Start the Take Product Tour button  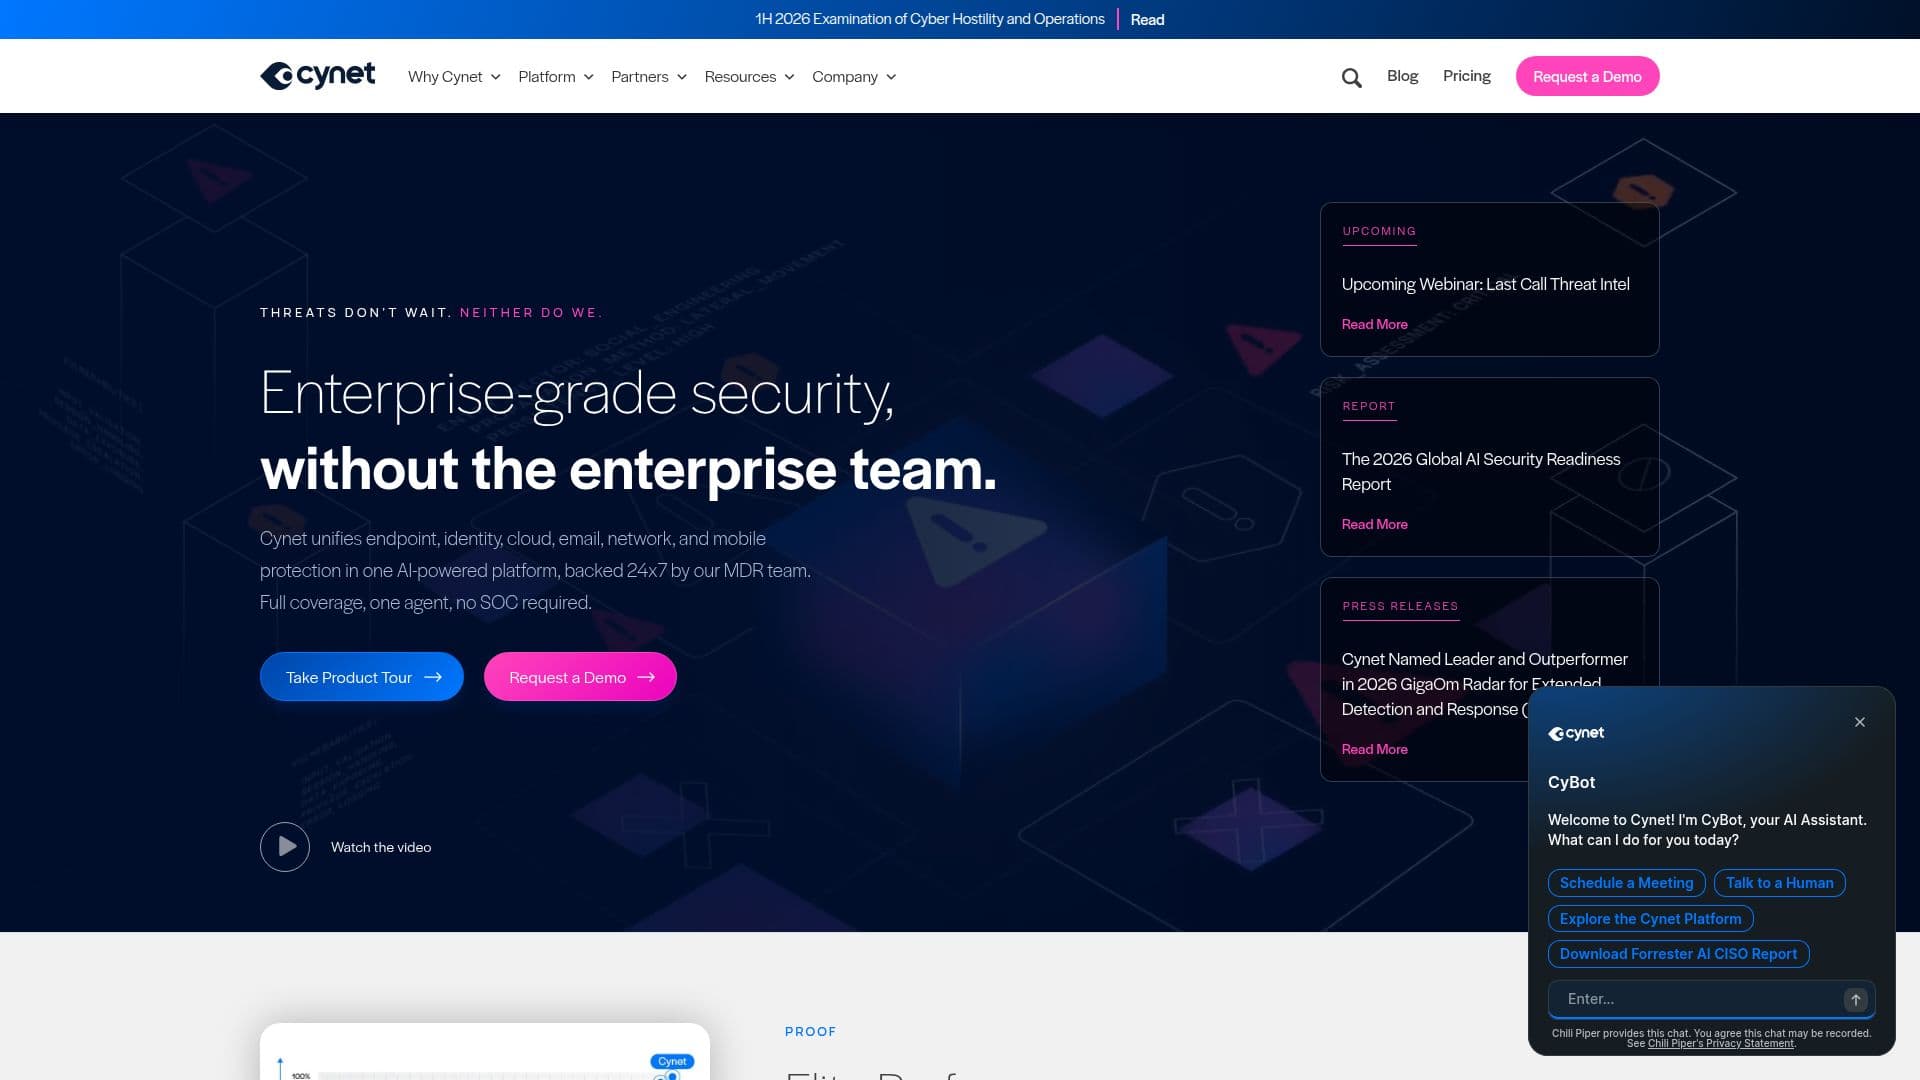pyautogui.click(x=362, y=677)
